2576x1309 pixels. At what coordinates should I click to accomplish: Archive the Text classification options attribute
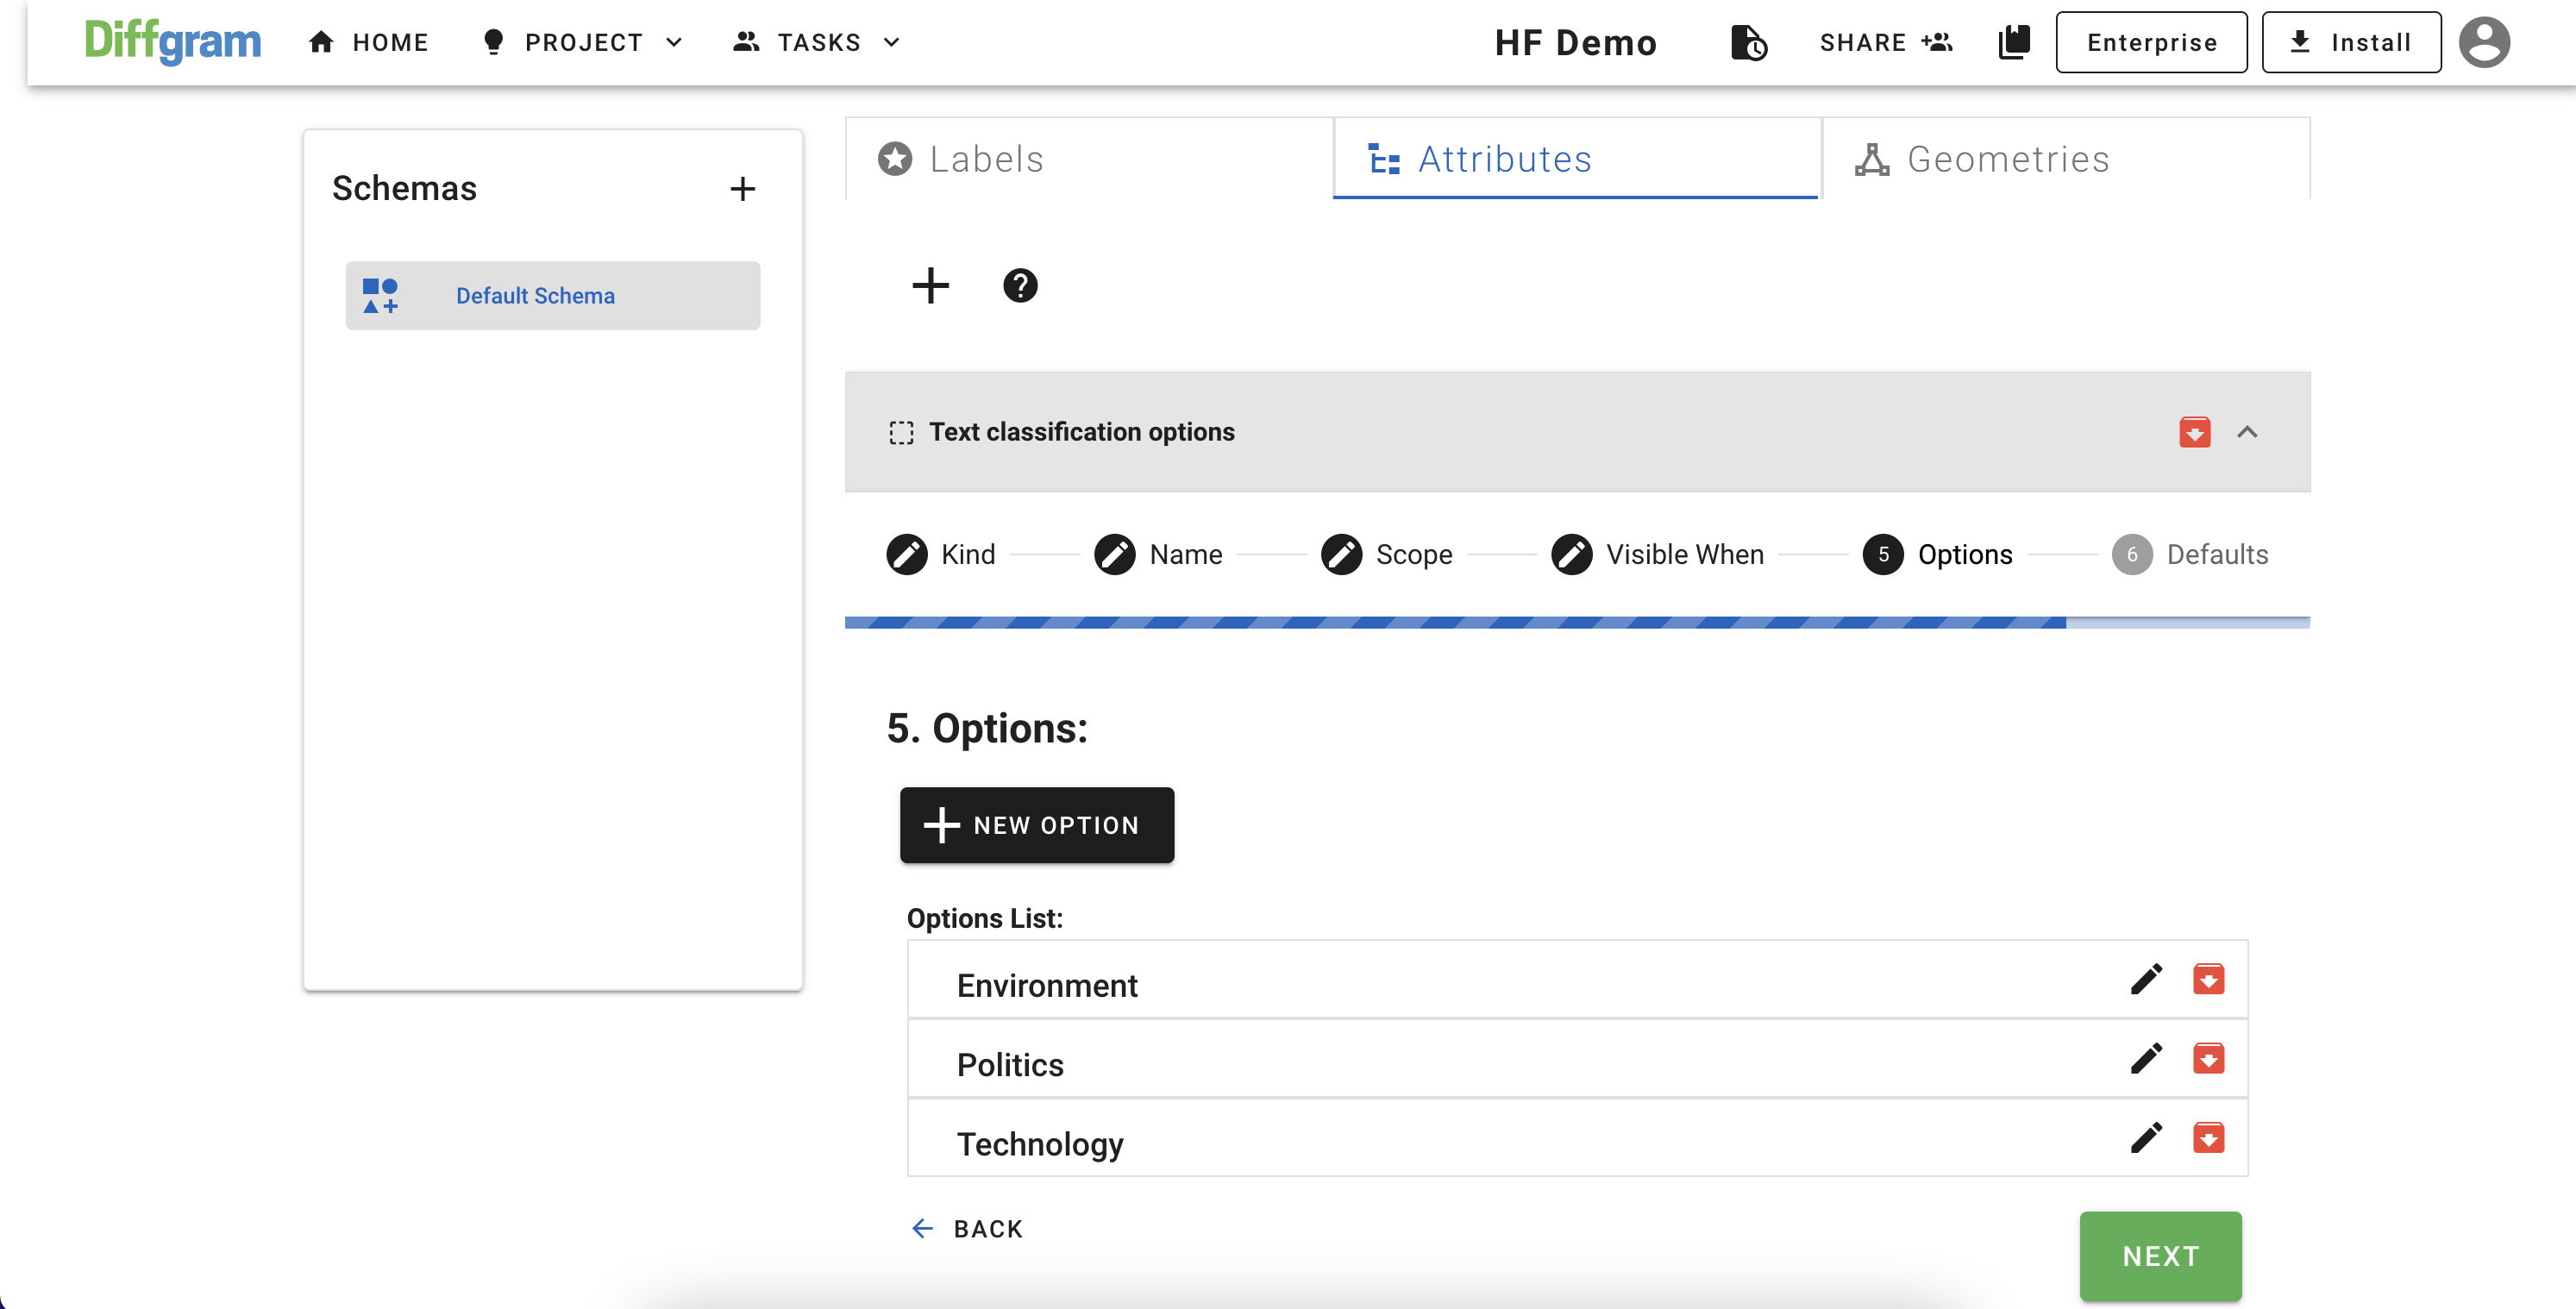[2194, 432]
